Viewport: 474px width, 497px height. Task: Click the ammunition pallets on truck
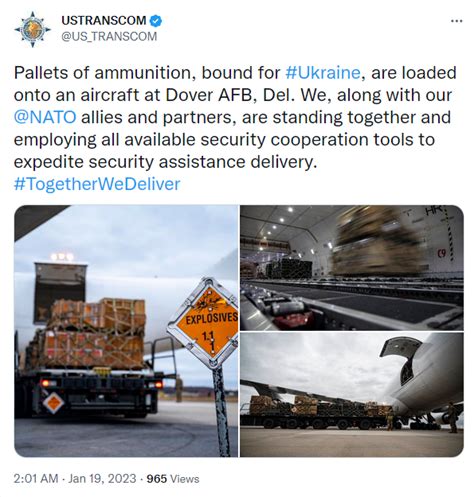click(92, 333)
